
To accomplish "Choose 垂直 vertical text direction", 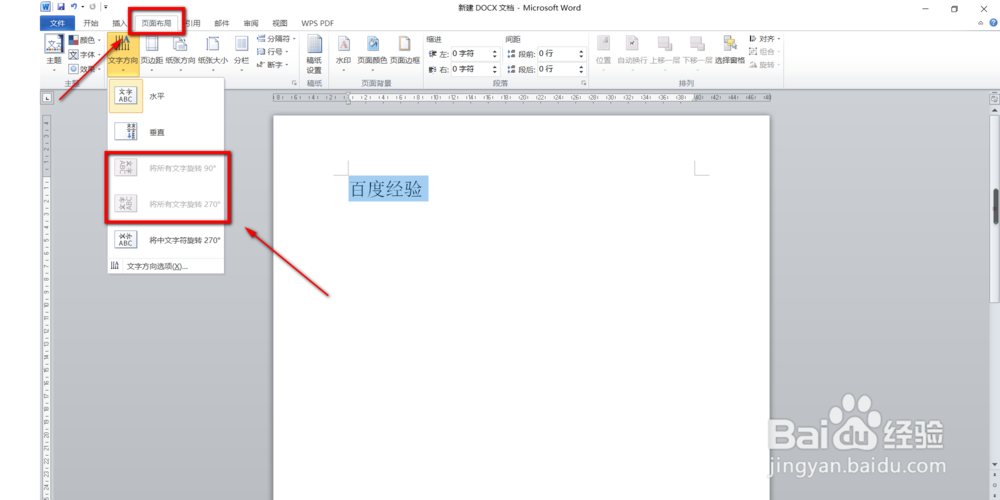I will pyautogui.click(x=166, y=132).
